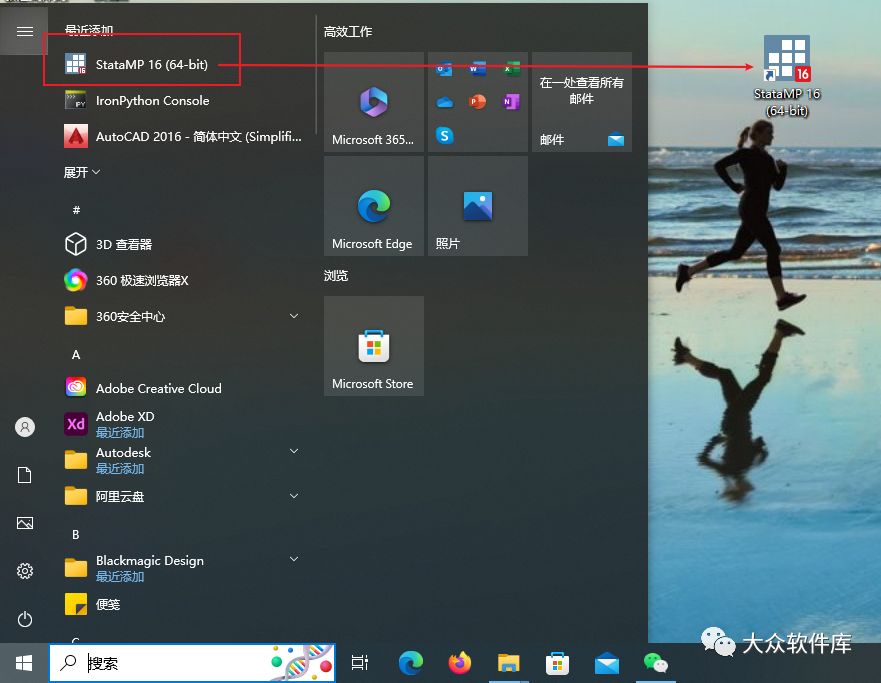Open Skype icon in Office tile group
881x683 pixels.
(444, 135)
